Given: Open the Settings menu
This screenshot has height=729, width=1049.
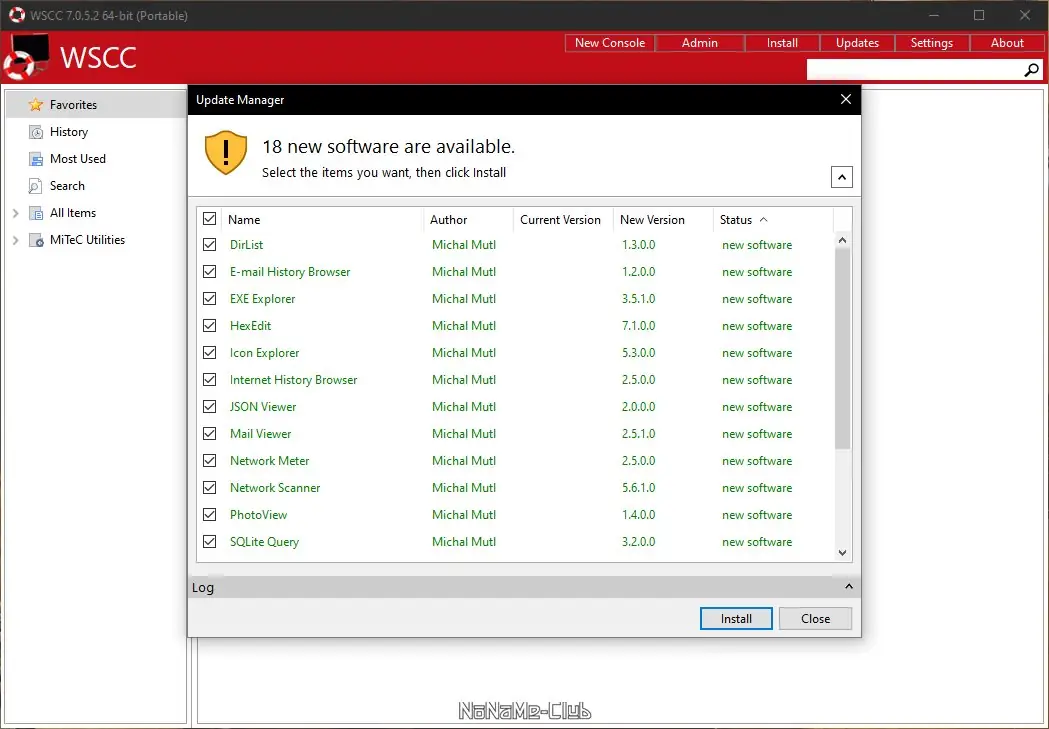Looking at the screenshot, I should click(931, 43).
